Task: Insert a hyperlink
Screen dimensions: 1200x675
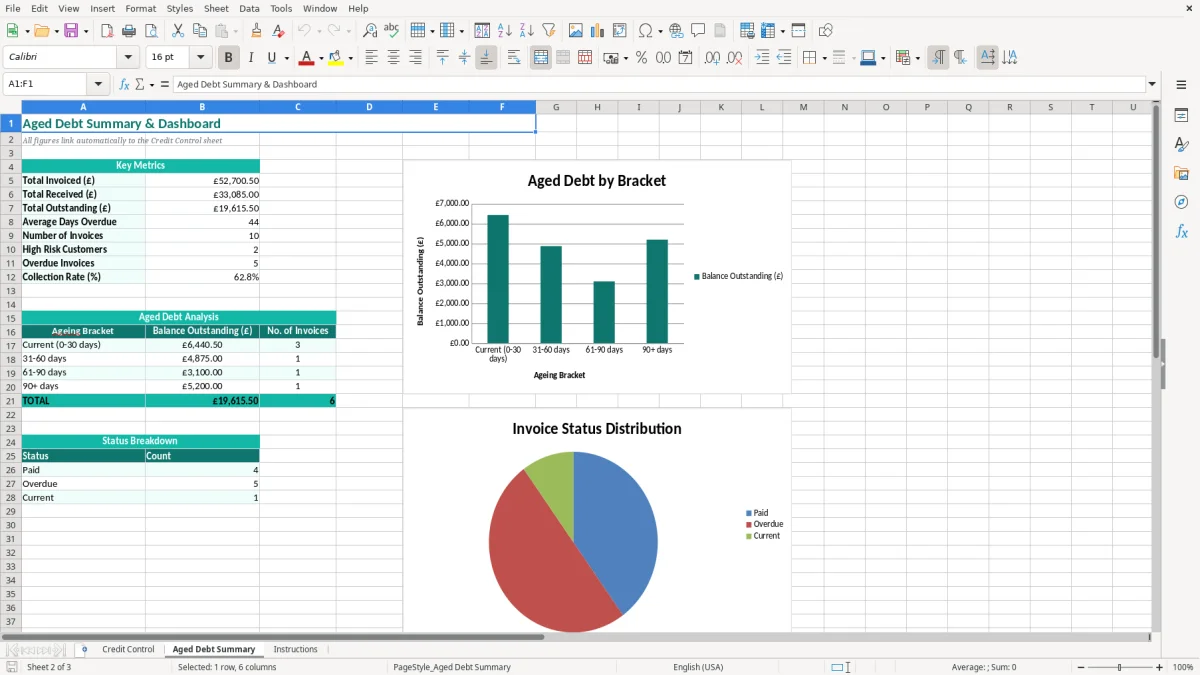Action: 676,31
